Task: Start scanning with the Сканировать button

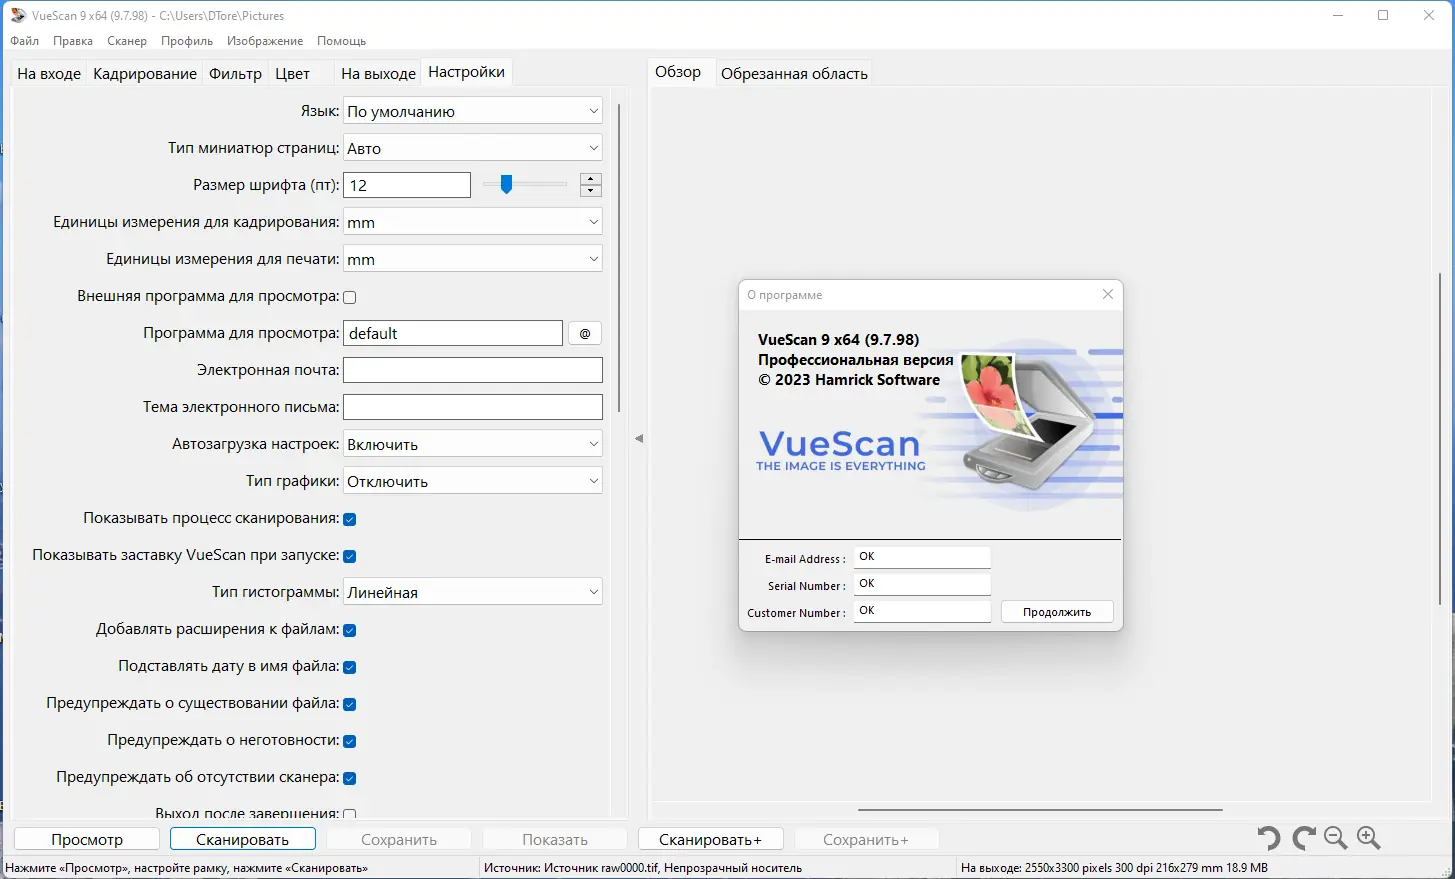Action: [x=242, y=839]
